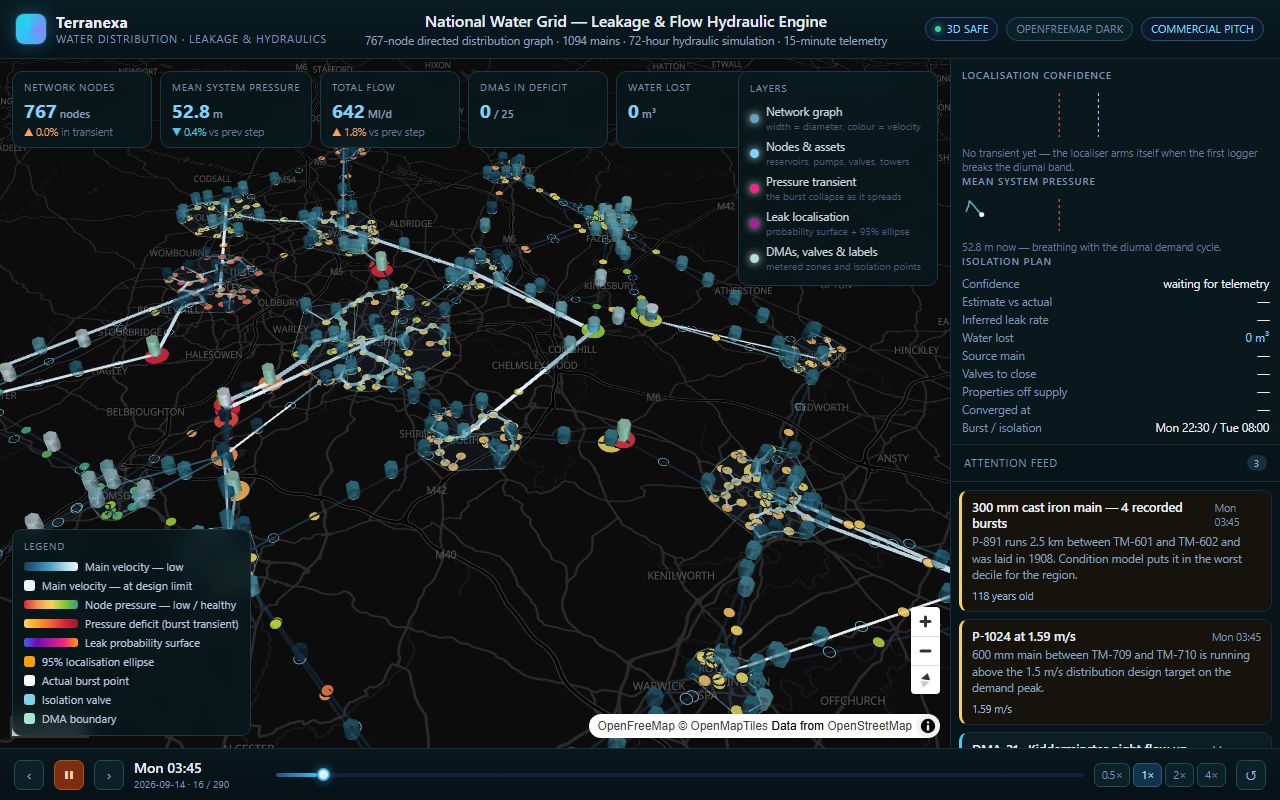Click the Water Lost 0 m³ card

point(677,109)
